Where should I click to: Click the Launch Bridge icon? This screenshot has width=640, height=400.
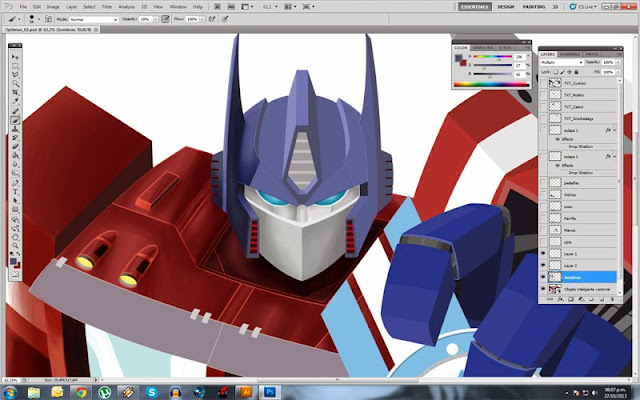pos(217,7)
